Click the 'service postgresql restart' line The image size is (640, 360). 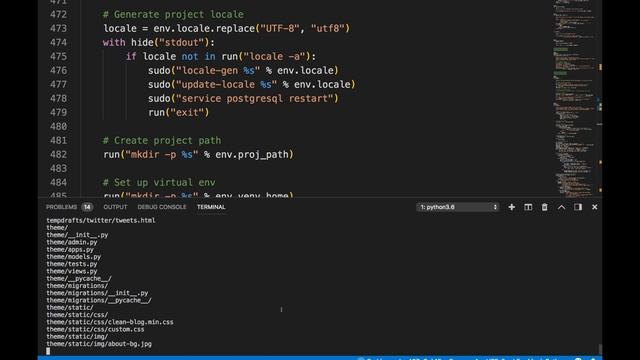(x=243, y=98)
